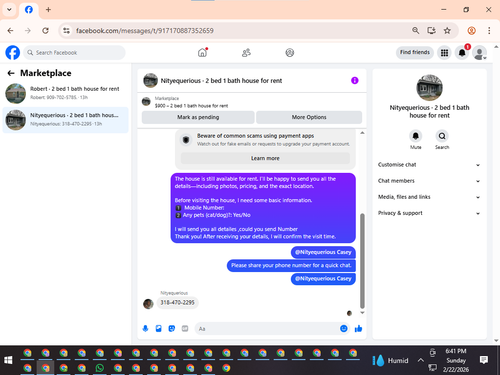Select the Facebook browser tab

click(x=29, y=10)
